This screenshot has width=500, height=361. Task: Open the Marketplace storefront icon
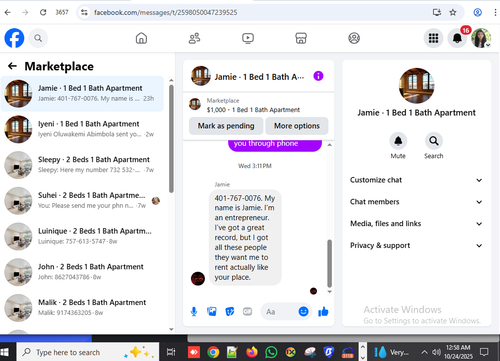tap(301, 38)
